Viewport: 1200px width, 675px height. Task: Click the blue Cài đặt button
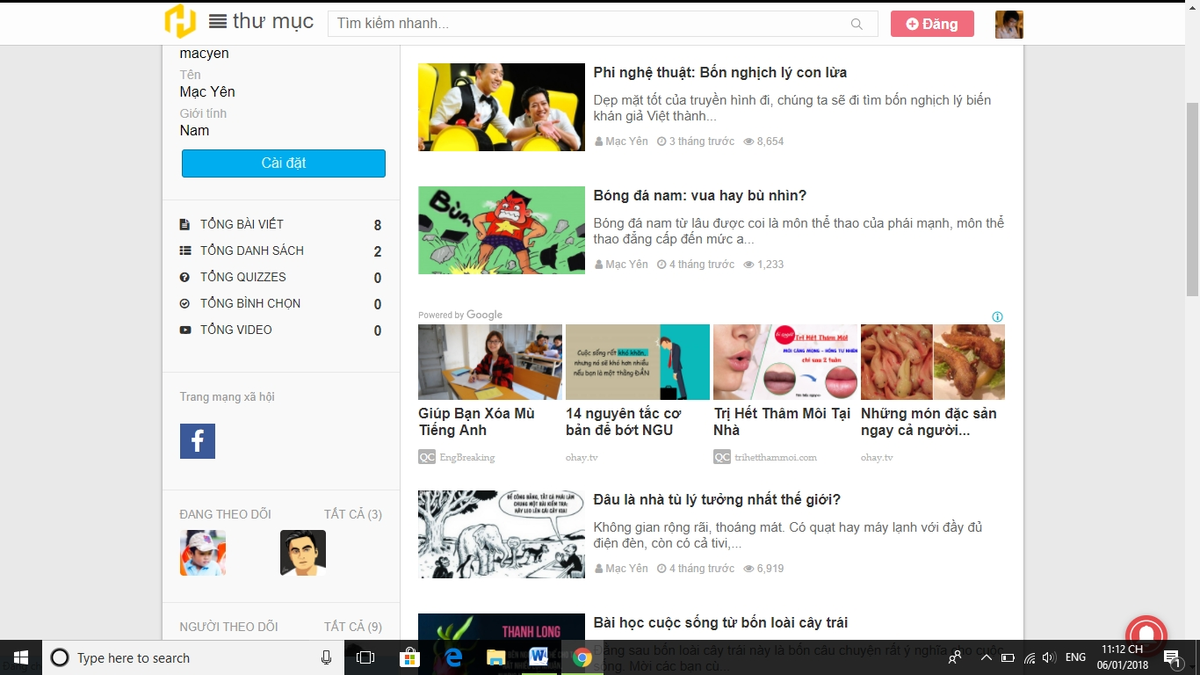coord(283,163)
